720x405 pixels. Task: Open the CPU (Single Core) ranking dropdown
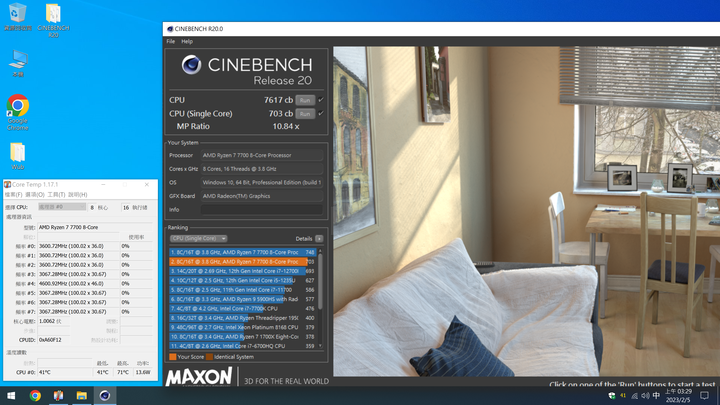coord(198,238)
